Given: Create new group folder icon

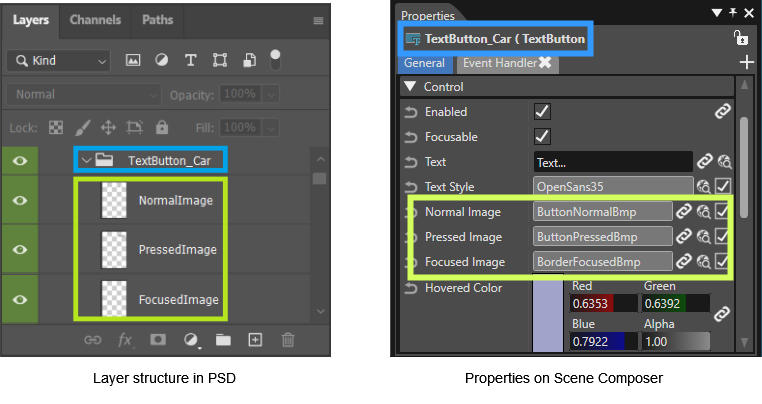Looking at the screenshot, I should tap(223, 339).
